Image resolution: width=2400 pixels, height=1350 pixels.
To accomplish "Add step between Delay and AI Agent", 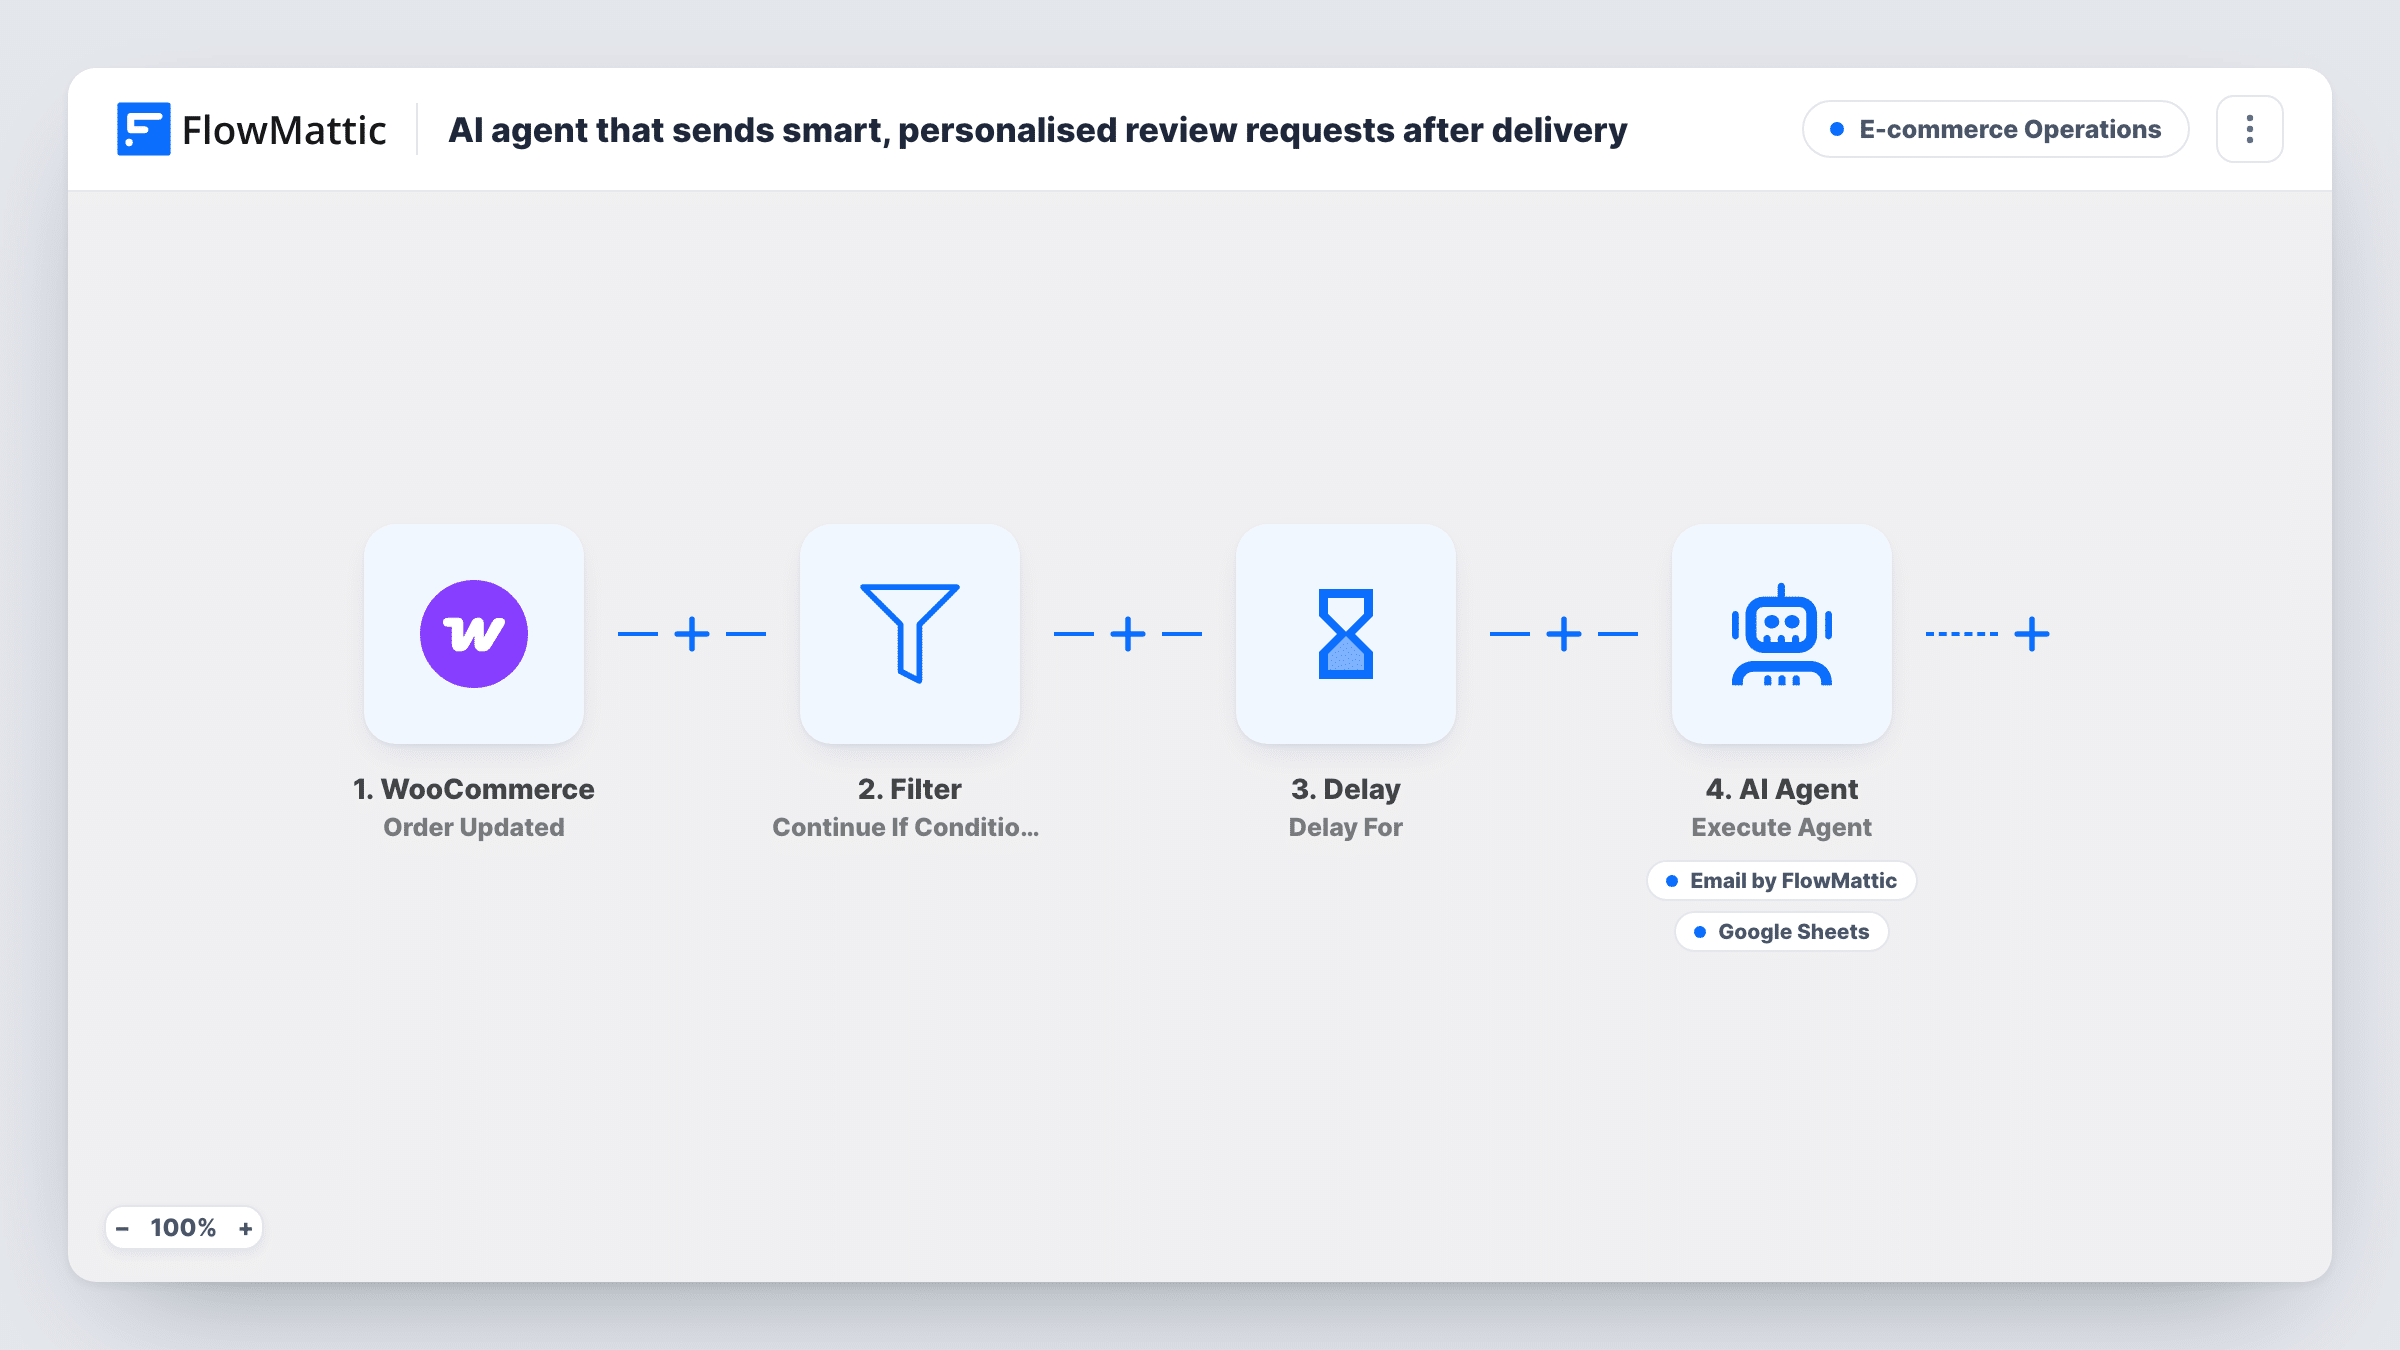I will click(1564, 634).
